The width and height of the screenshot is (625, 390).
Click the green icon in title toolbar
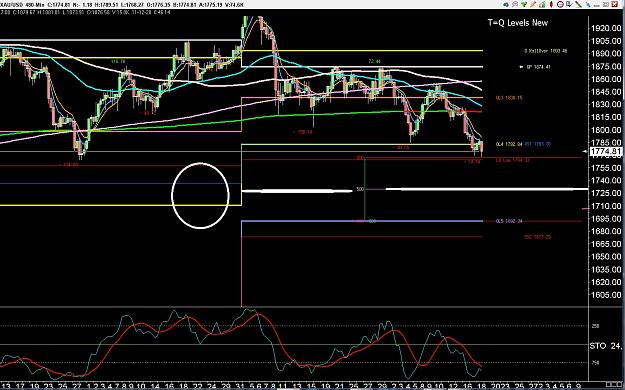(x=524, y=4)
